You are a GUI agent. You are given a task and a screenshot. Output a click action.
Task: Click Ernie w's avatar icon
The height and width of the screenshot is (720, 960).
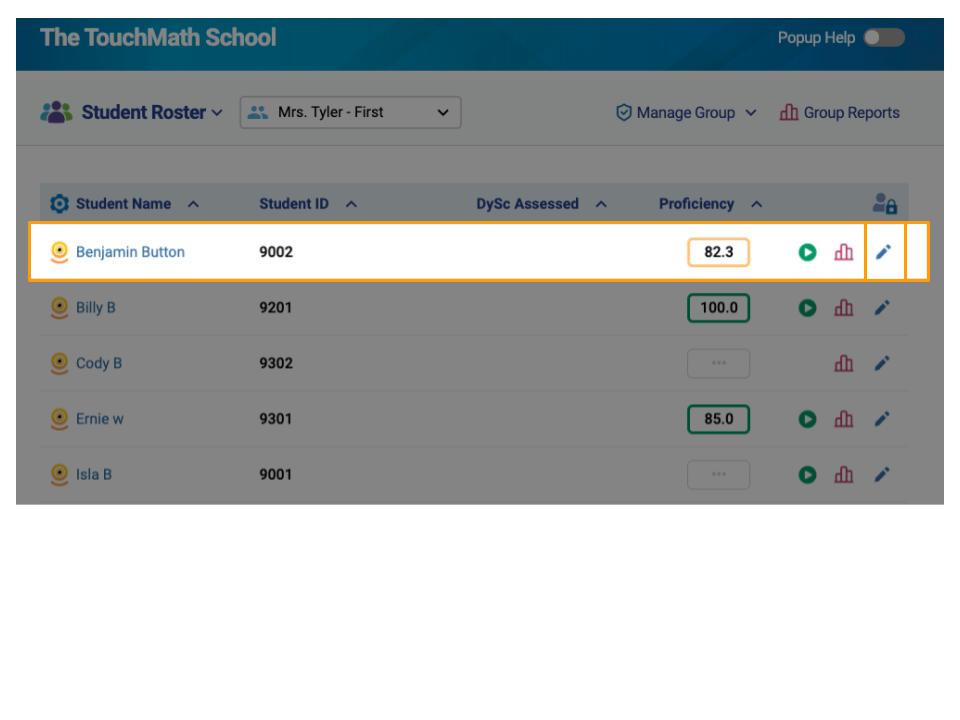[59, 419]
